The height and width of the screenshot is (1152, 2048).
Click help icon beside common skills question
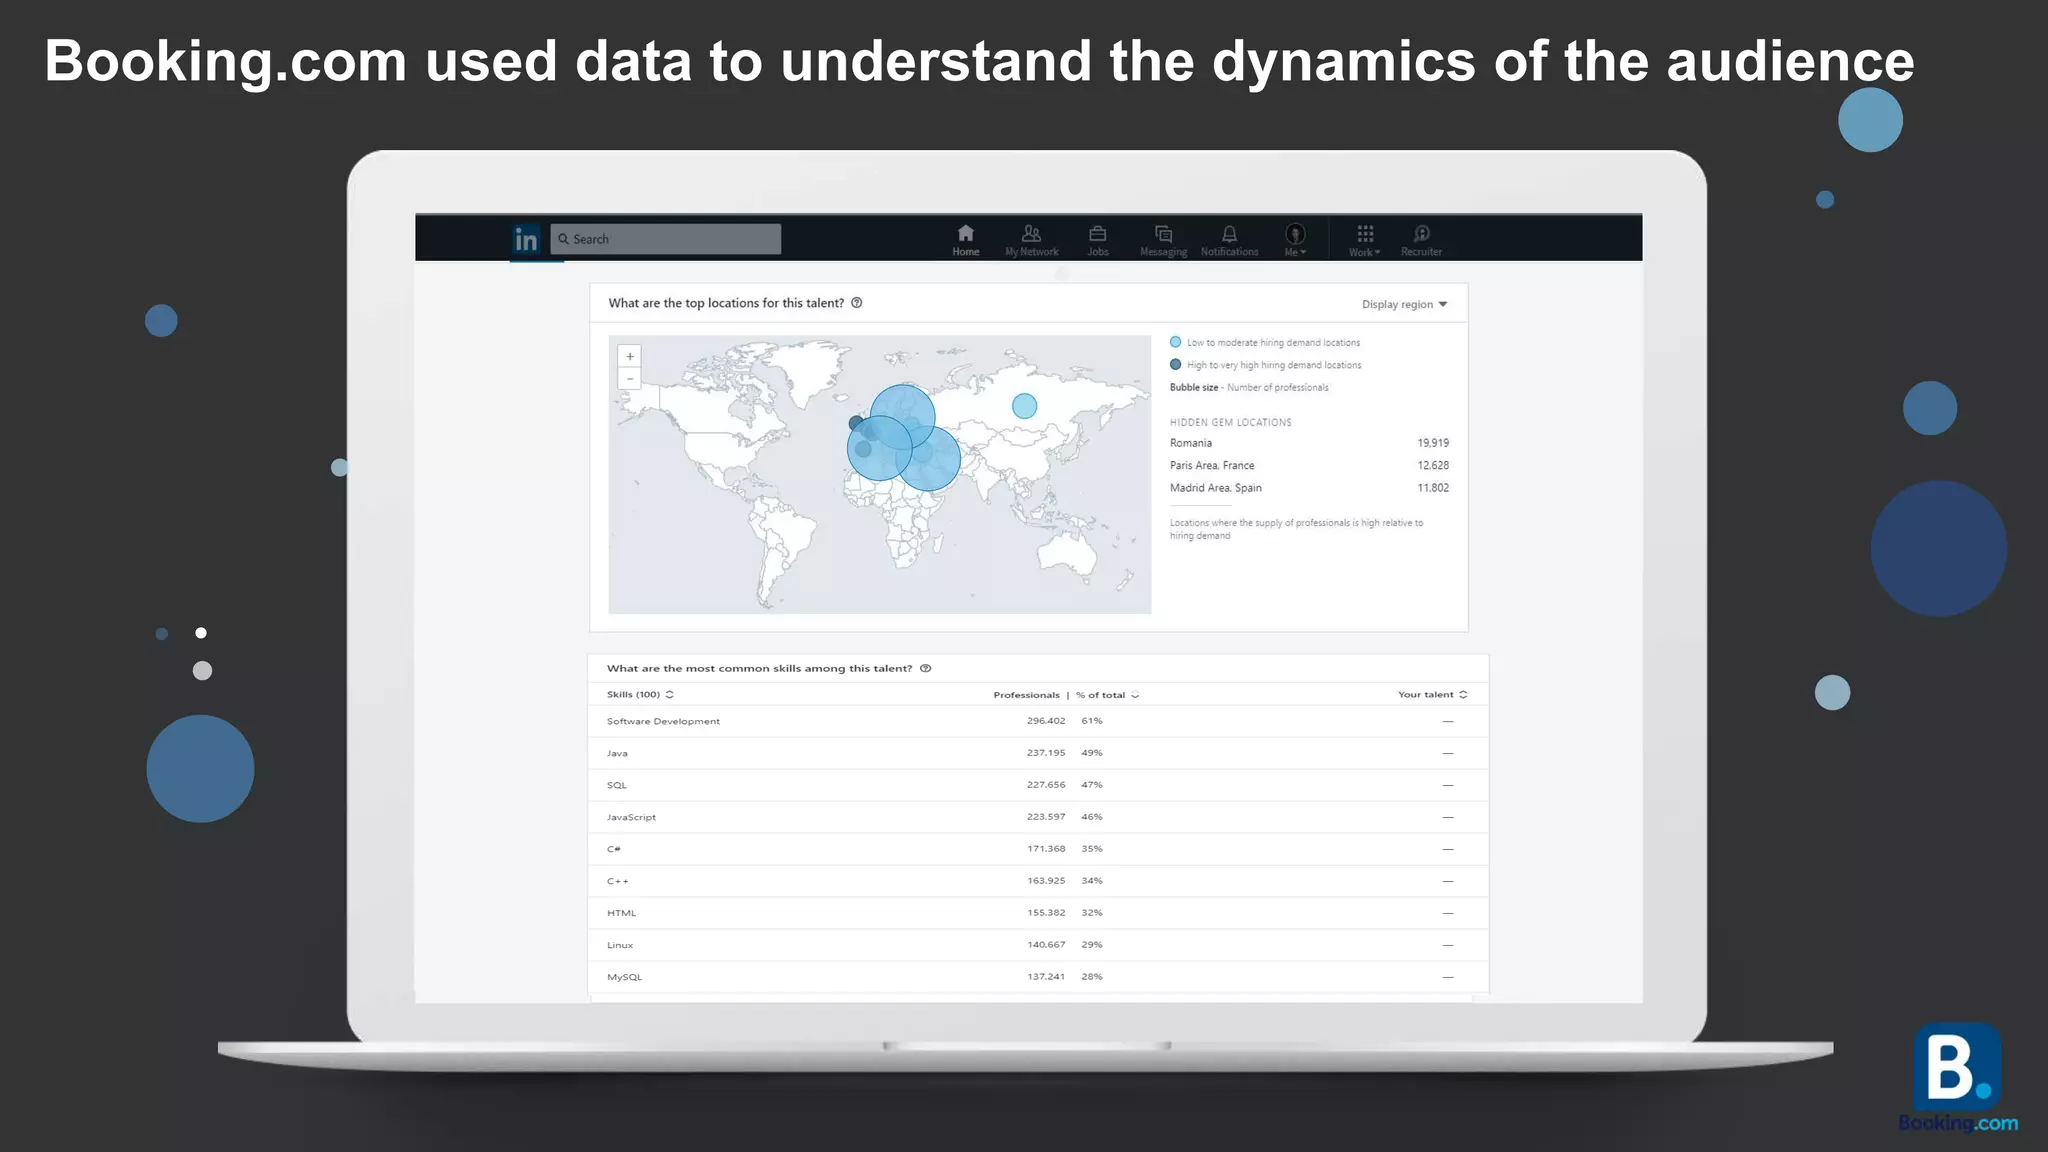925,668
